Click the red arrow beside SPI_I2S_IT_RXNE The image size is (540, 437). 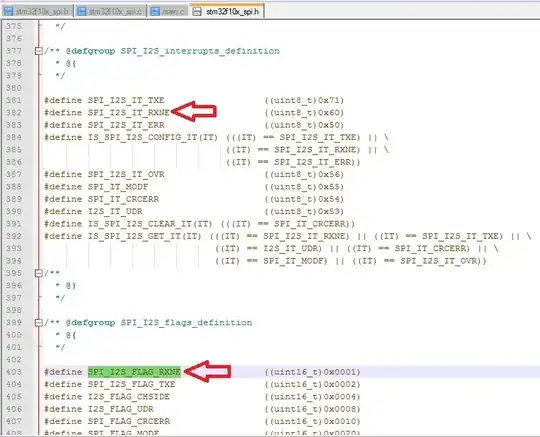coord(194,112)
